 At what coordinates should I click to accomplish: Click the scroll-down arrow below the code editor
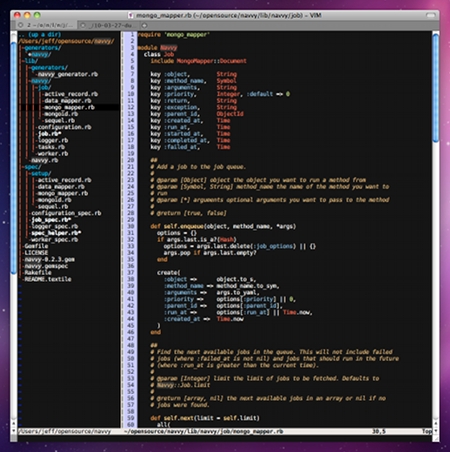tap(435, 431)
